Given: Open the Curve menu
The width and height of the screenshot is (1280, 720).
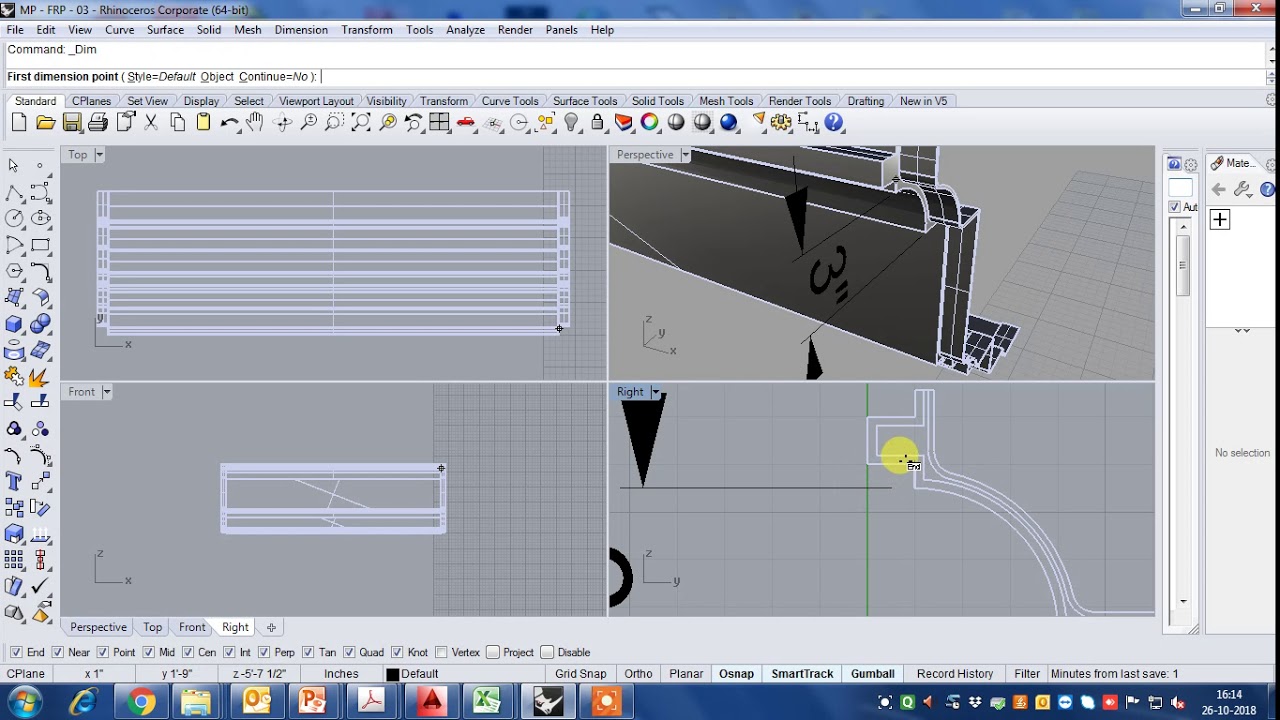Looking at the screenshot, I should point(119,30).
